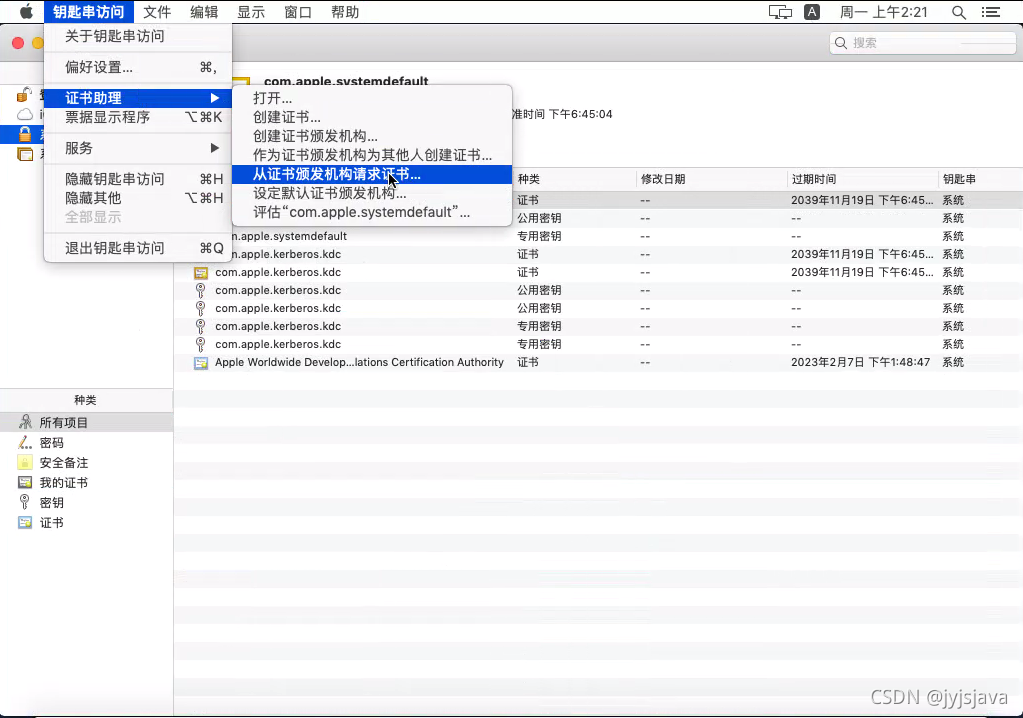Click the Secure Notes category icon
Image resolution: width=1023 pixels, height=718 pixels.
point(25,462)
